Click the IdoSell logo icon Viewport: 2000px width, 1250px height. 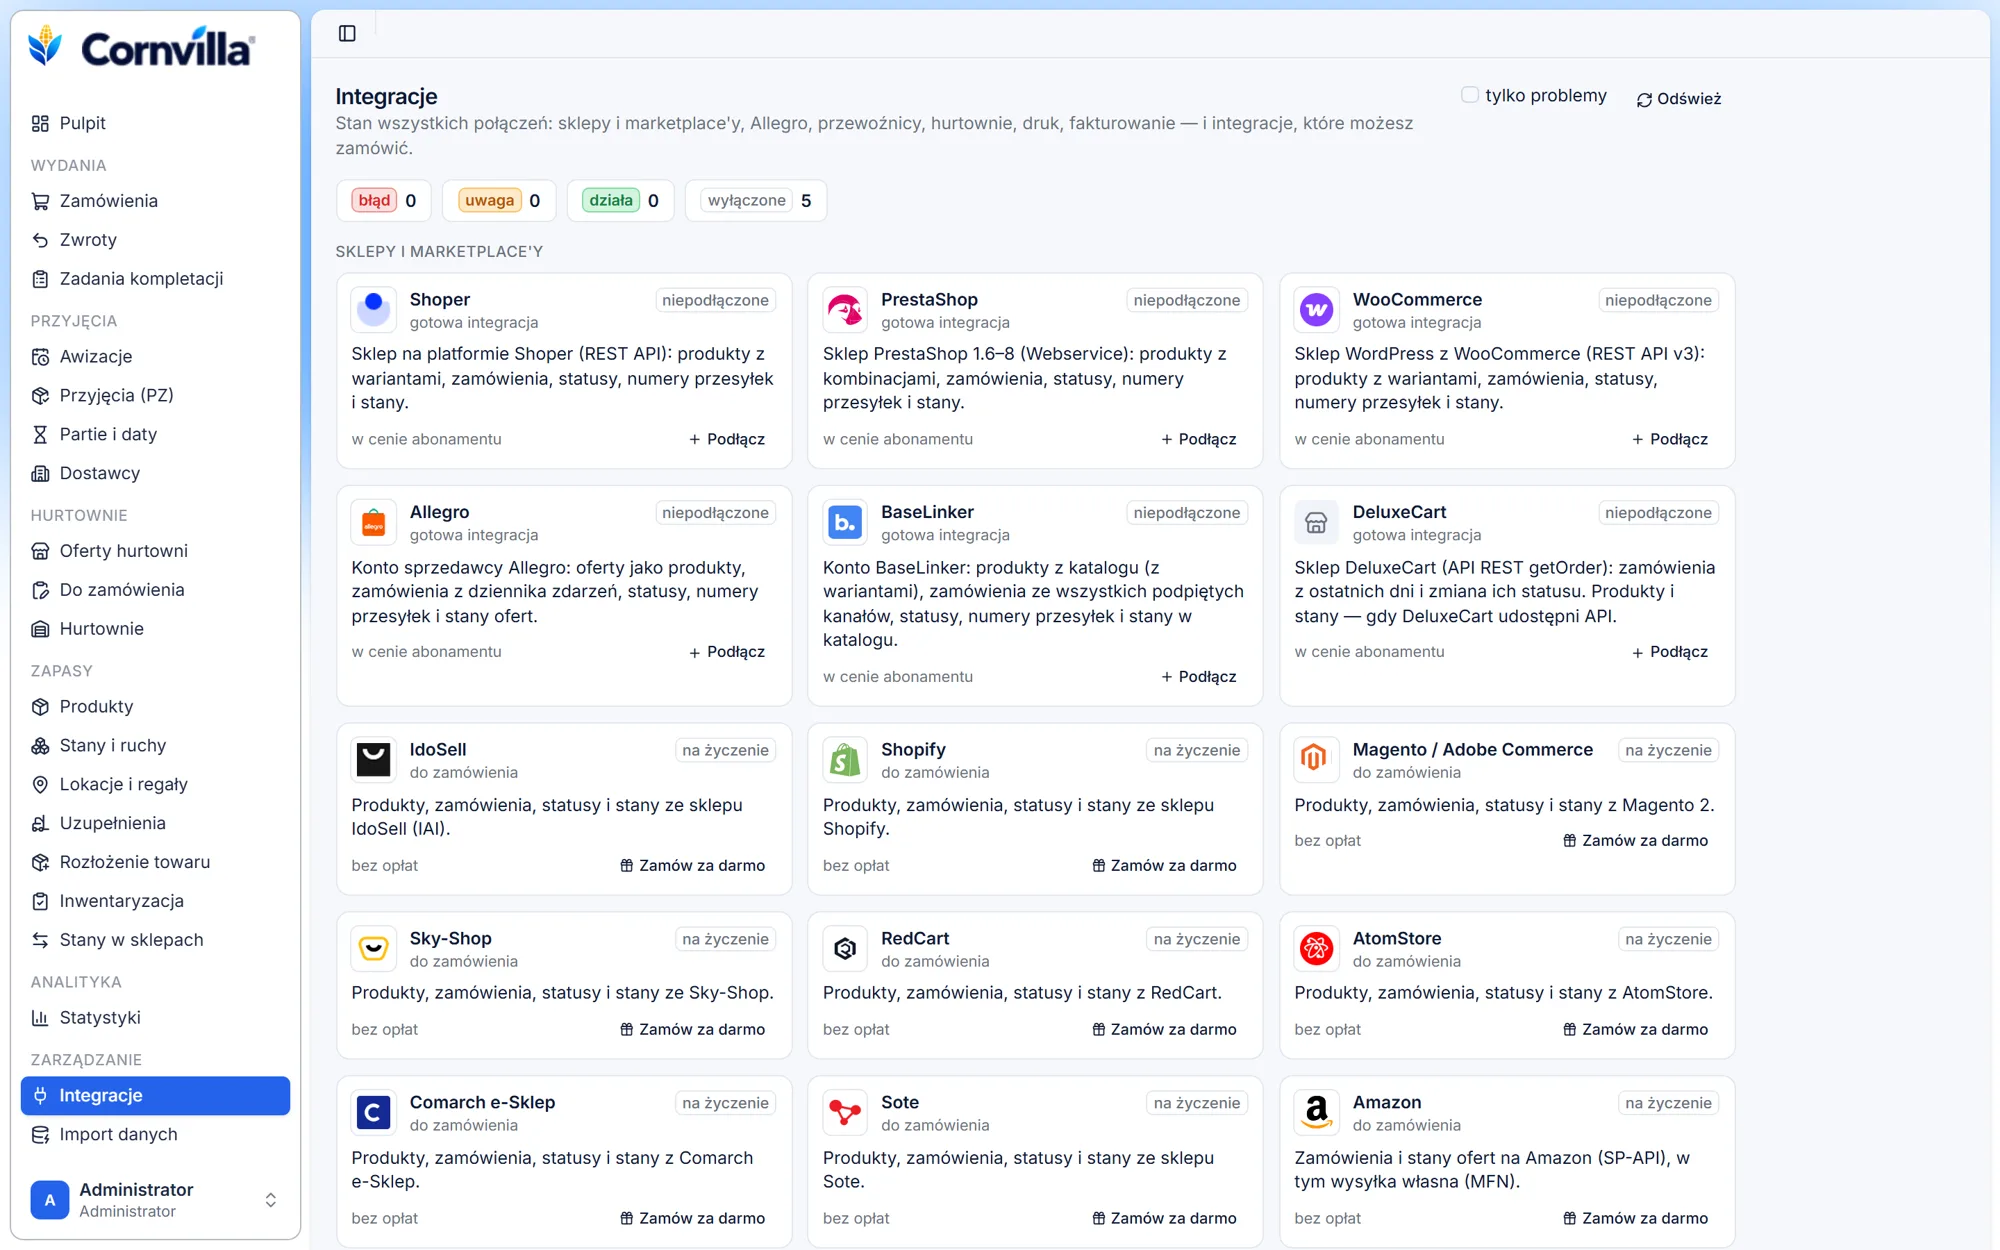[x=373, y=760]
